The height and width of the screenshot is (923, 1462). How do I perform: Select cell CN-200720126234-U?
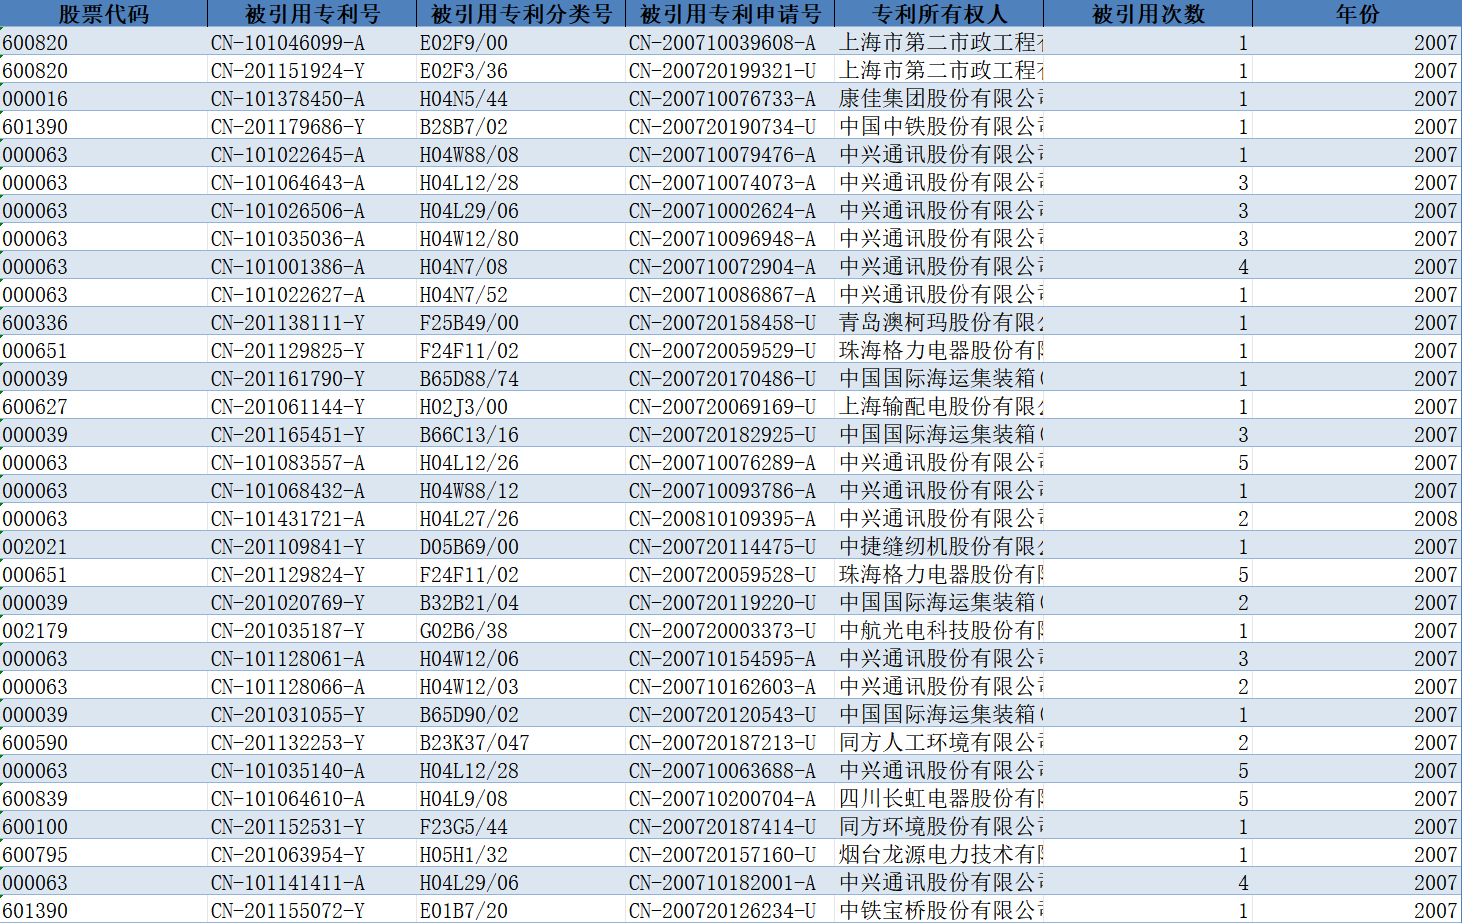730,910
